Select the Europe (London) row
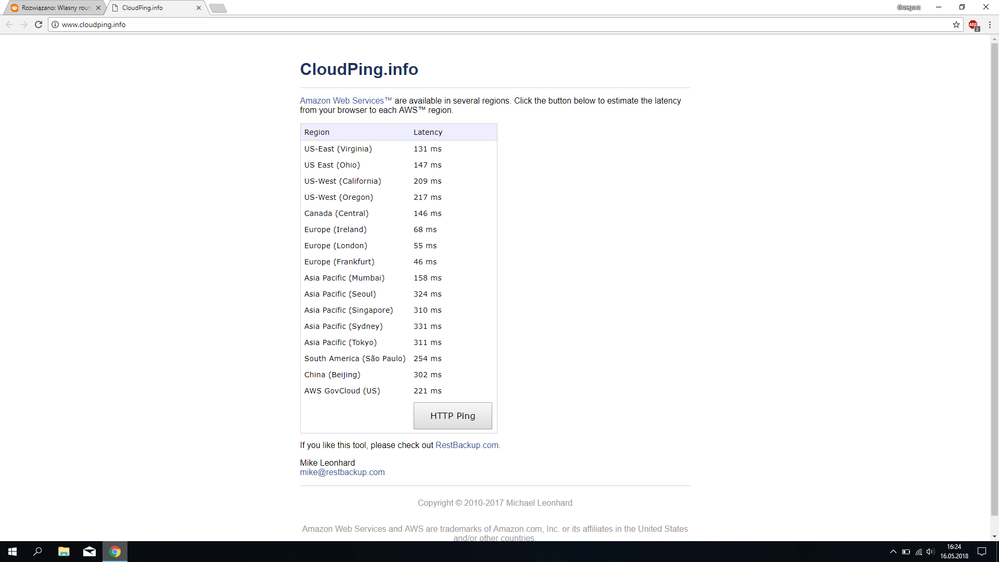The width and height of the screenshot is (999, 562). [399, 245]
